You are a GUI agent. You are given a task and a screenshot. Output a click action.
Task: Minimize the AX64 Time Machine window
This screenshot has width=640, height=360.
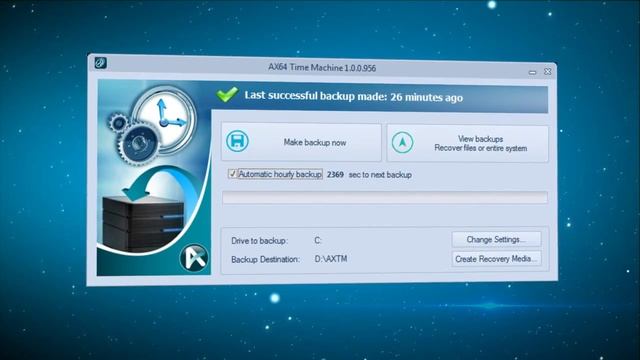532,72
